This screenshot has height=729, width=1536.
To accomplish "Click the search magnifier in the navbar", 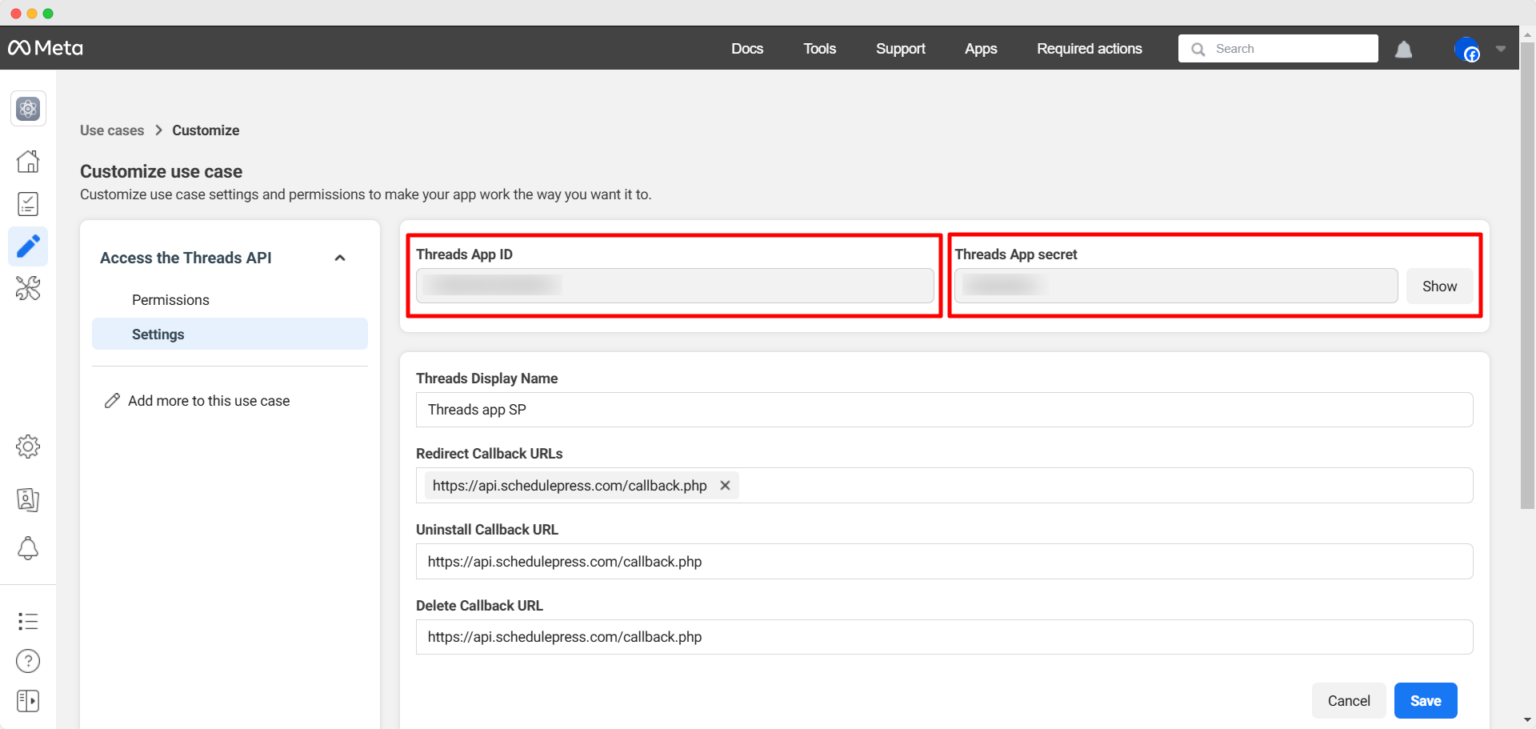I will (1197, 48).
